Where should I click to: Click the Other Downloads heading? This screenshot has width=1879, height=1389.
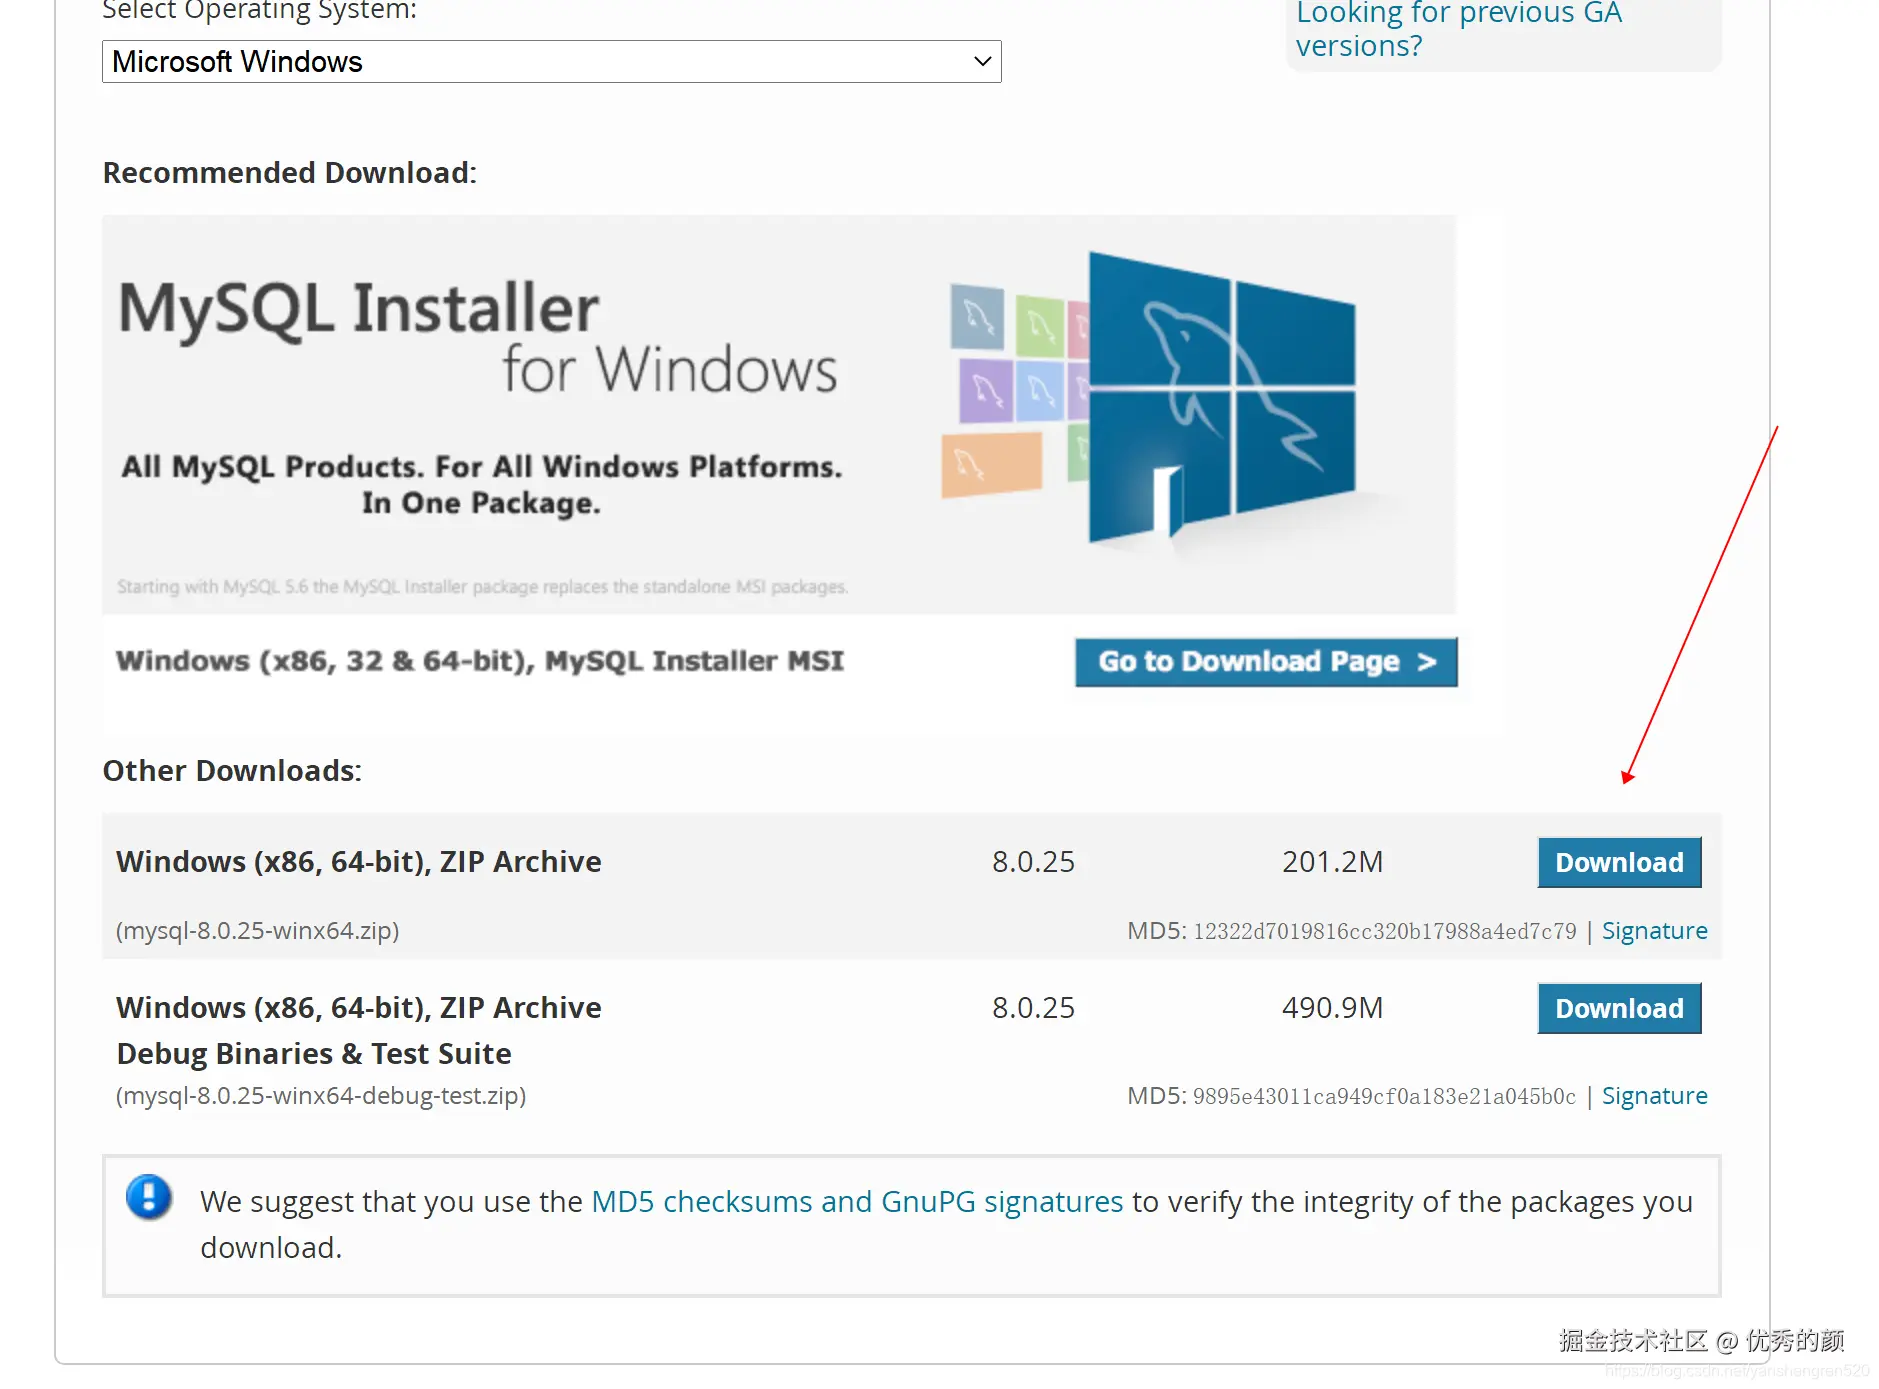click(232, 771)
